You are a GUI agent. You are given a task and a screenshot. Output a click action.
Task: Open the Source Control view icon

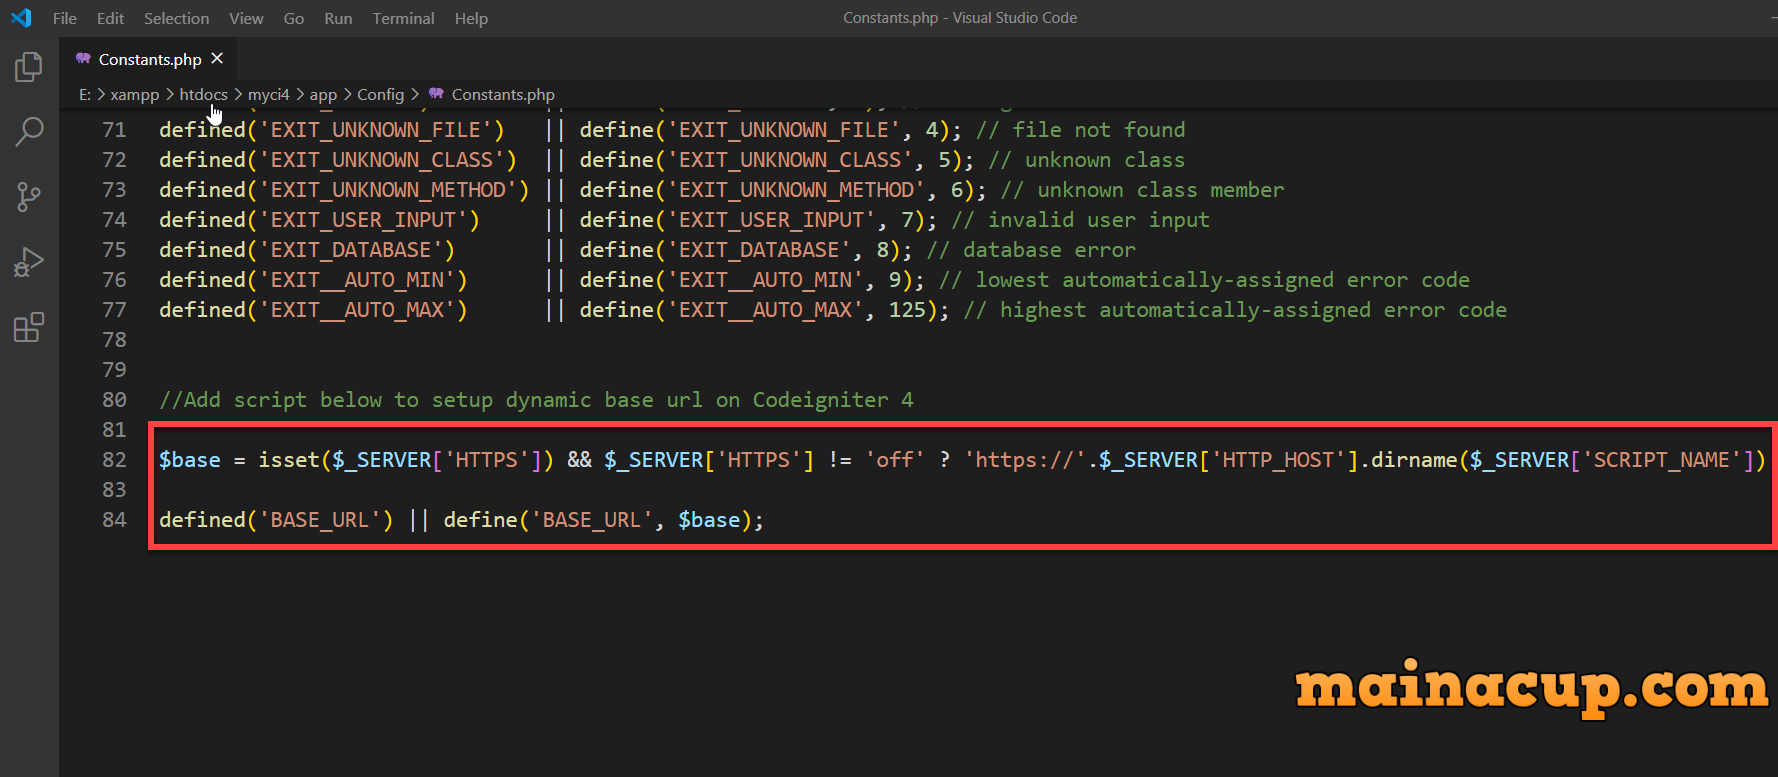coord(29,197)
